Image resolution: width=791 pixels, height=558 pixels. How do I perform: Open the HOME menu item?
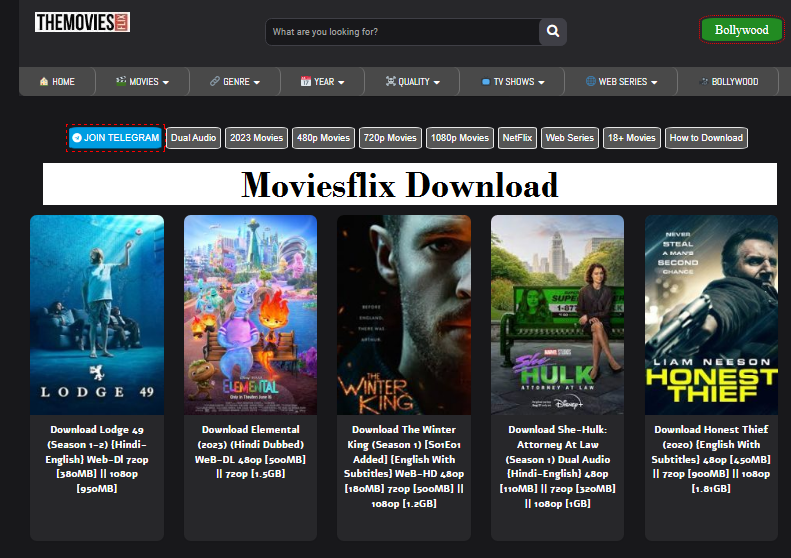coord(57,81)
